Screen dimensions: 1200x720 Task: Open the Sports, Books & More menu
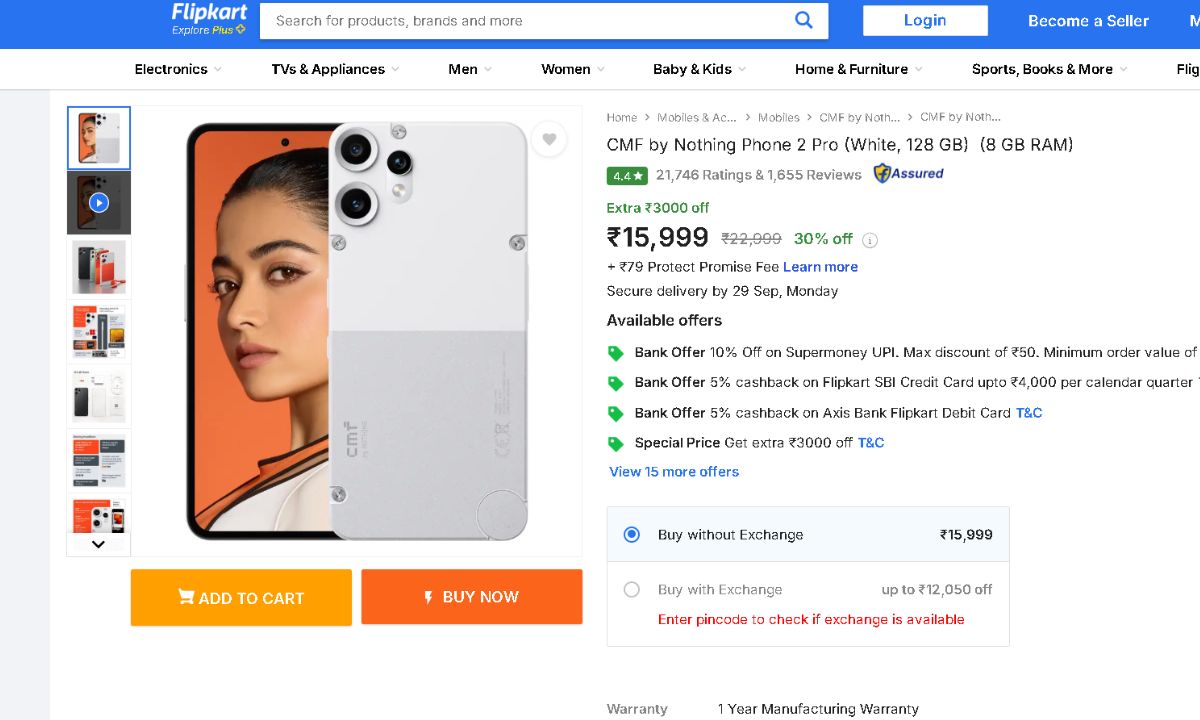click(x=1049, y=69)
